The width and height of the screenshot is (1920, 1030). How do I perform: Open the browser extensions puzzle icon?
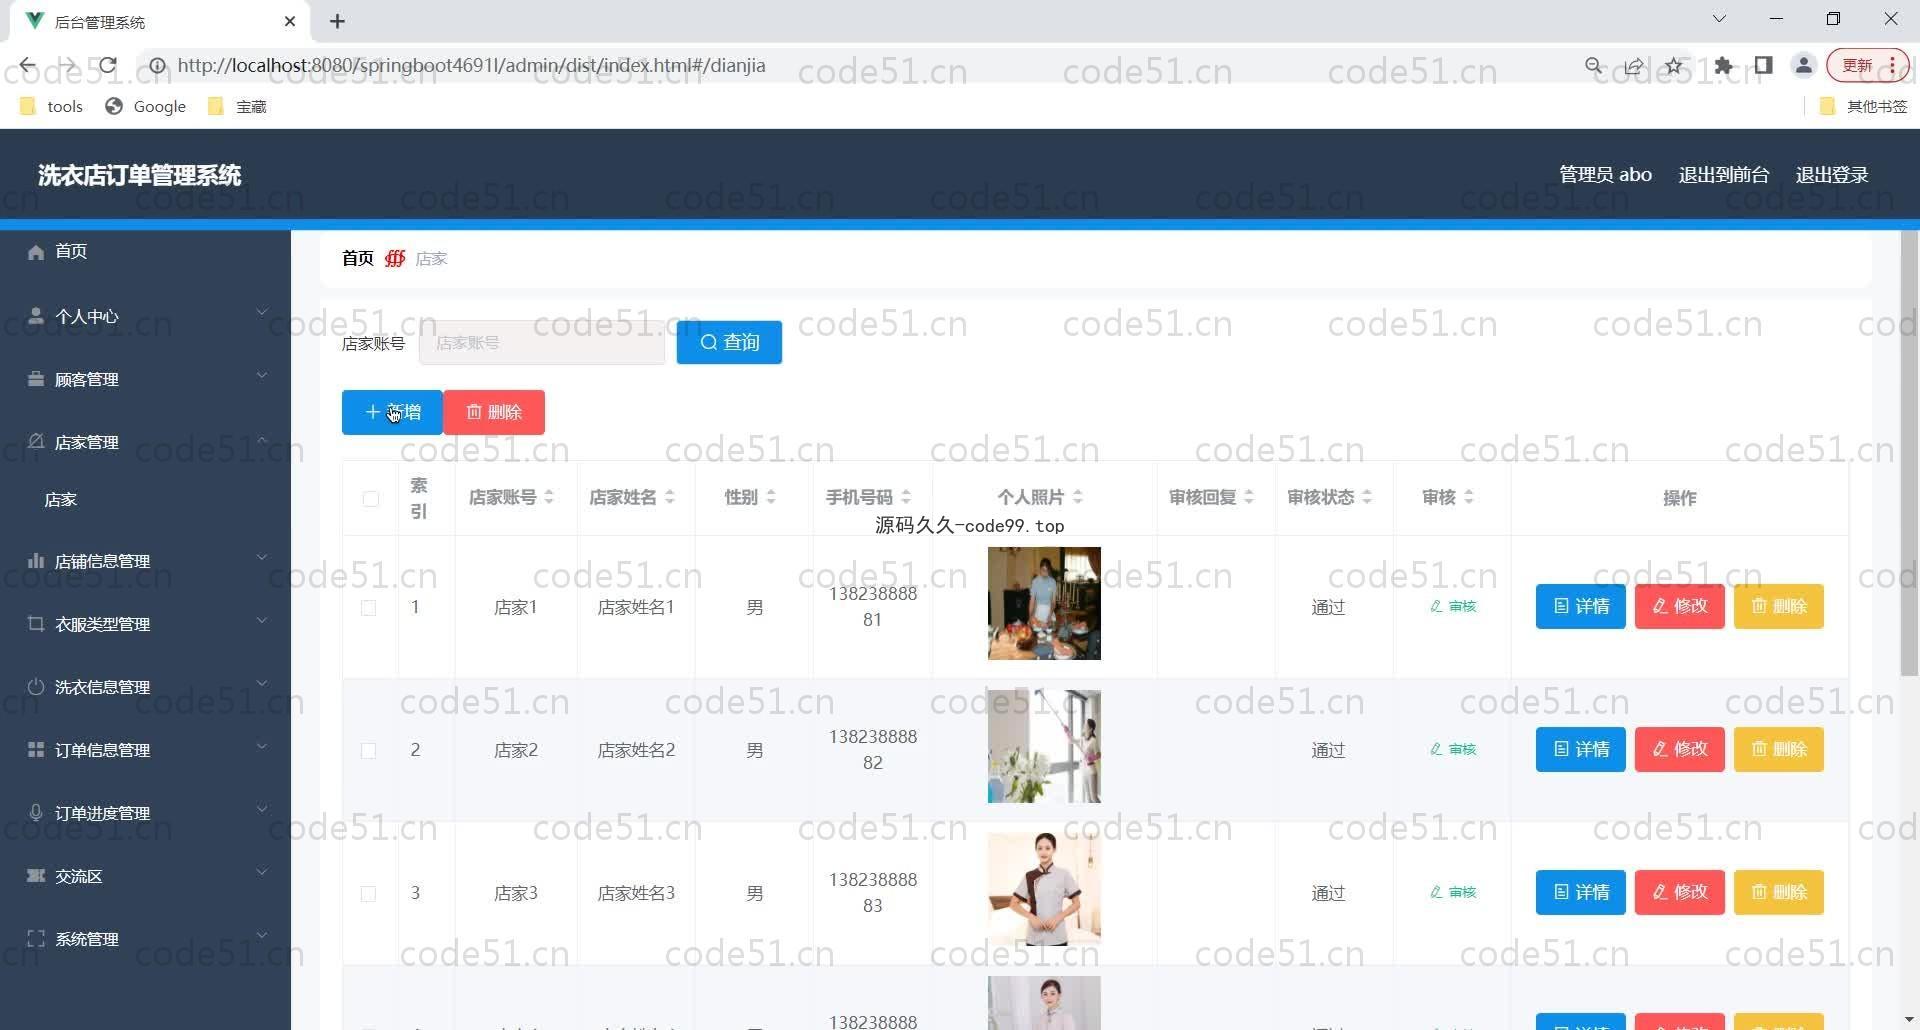tap(1723, 66)
